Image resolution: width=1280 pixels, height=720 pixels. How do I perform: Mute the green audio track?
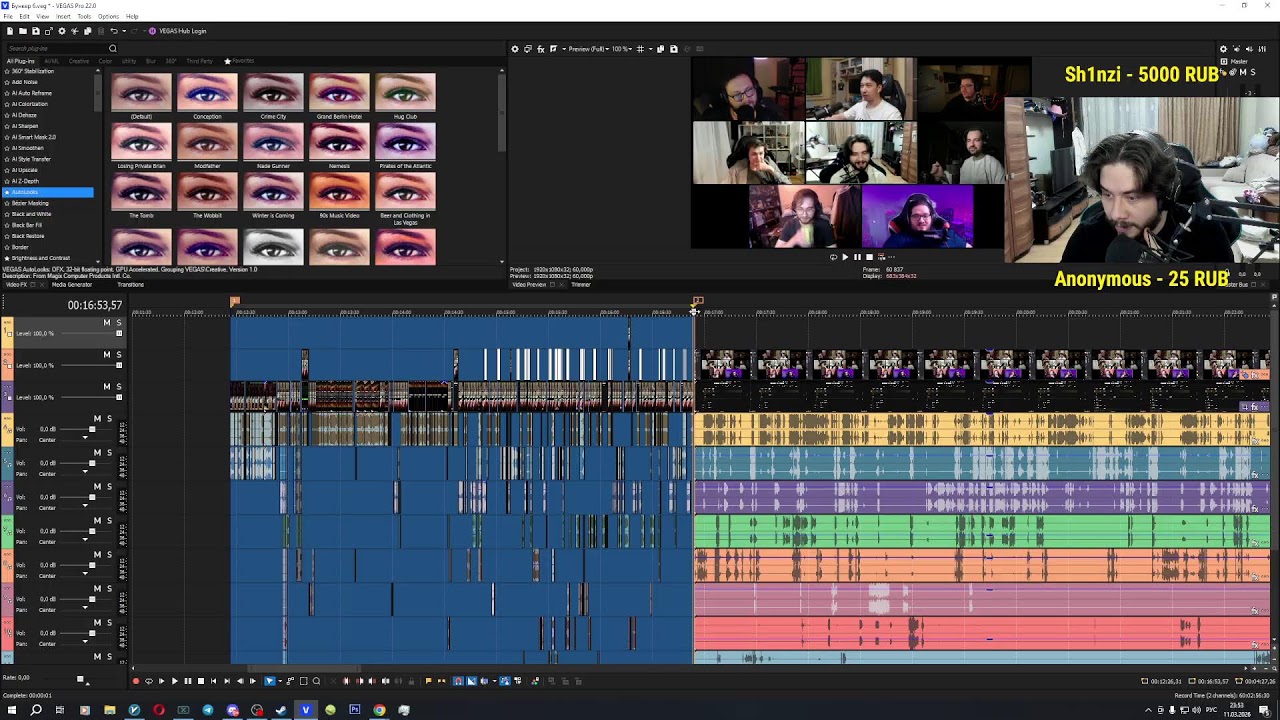(97, 521)
